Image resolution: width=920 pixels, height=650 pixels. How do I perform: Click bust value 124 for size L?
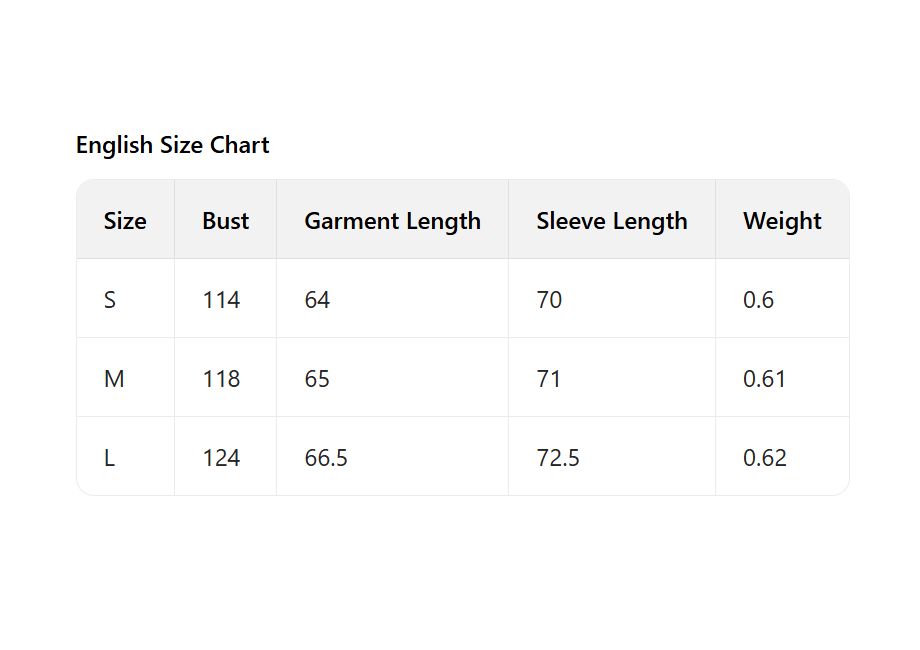[x=221, y=458]
